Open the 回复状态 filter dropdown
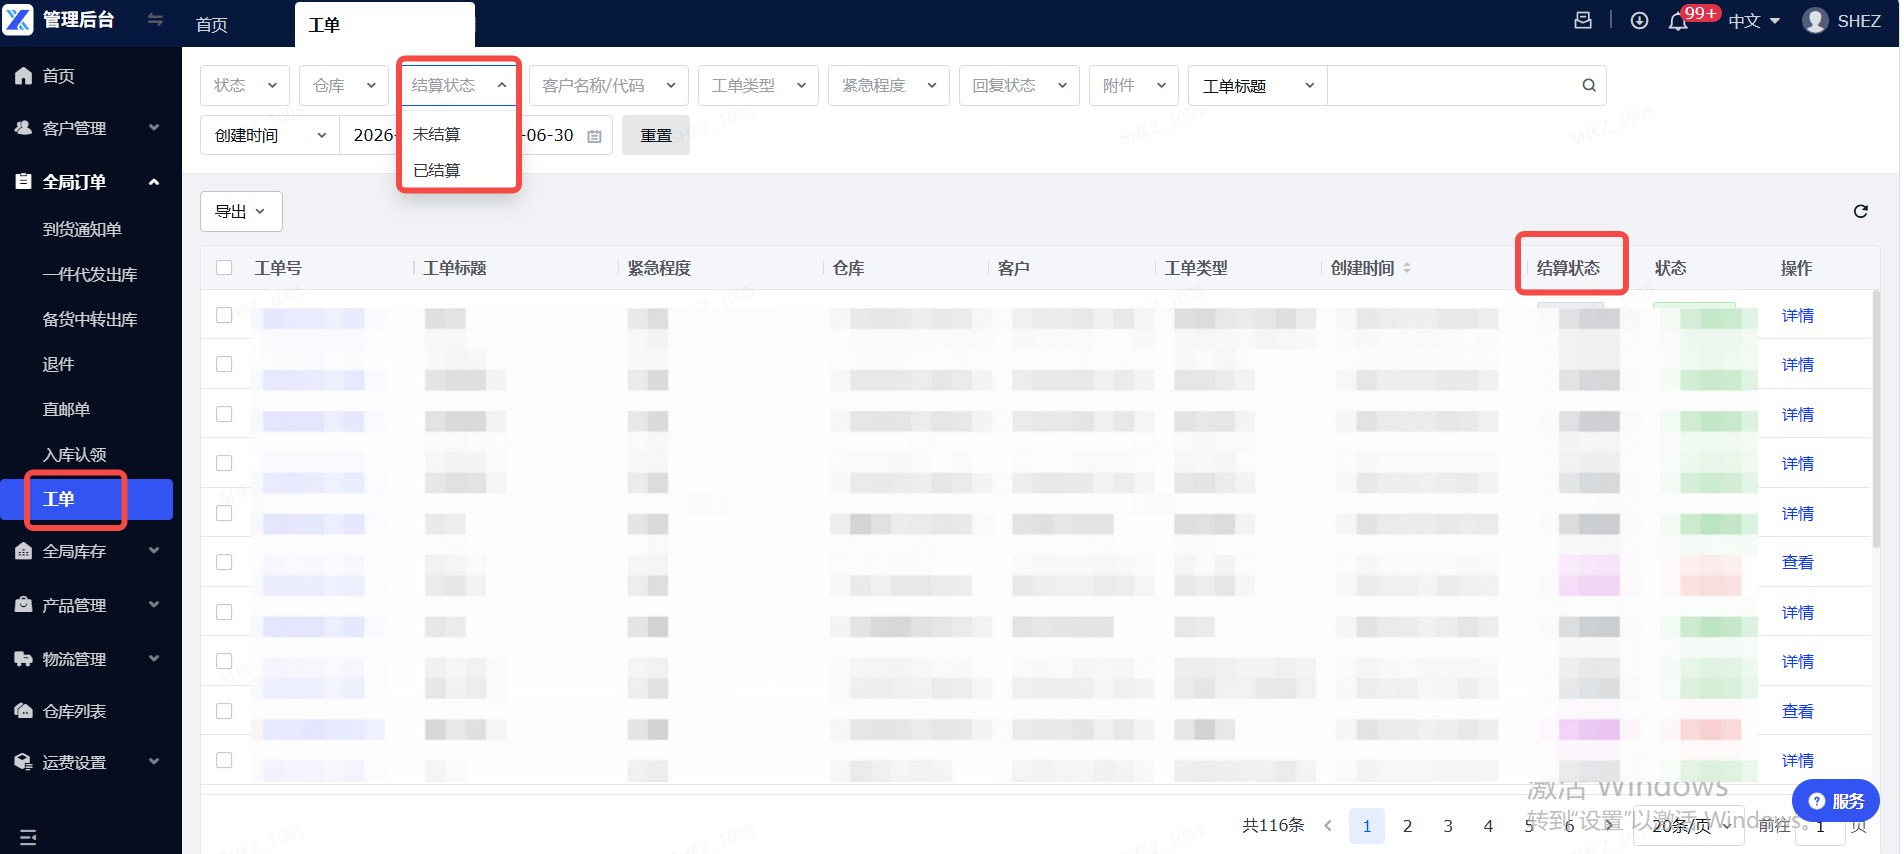 click(1019, 85)
